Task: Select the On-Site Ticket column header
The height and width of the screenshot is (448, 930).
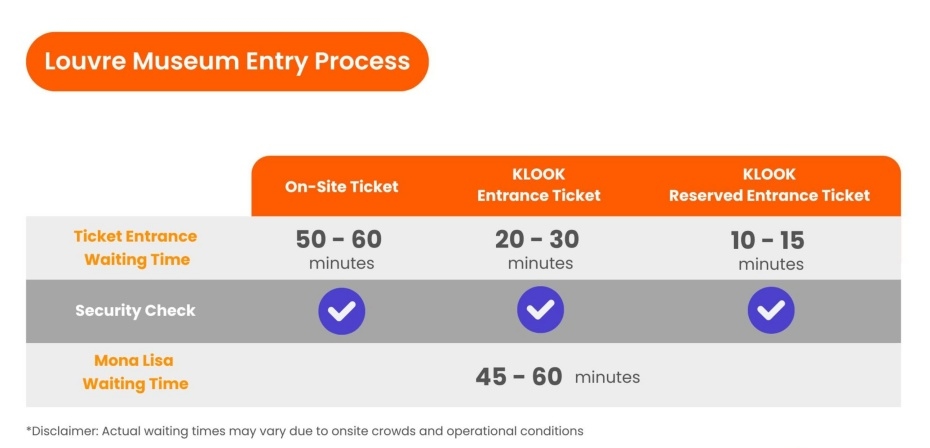Action: [x=342, y=186]
